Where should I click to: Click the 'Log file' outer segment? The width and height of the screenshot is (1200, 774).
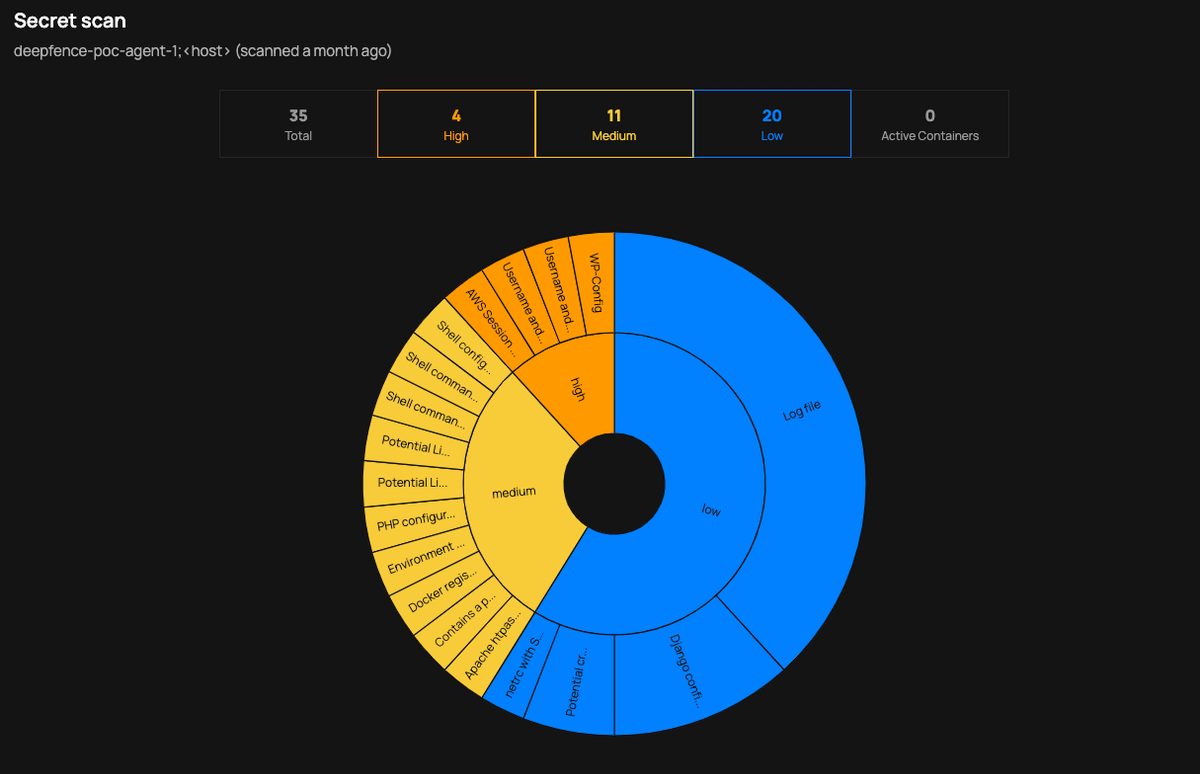[802, 412]
